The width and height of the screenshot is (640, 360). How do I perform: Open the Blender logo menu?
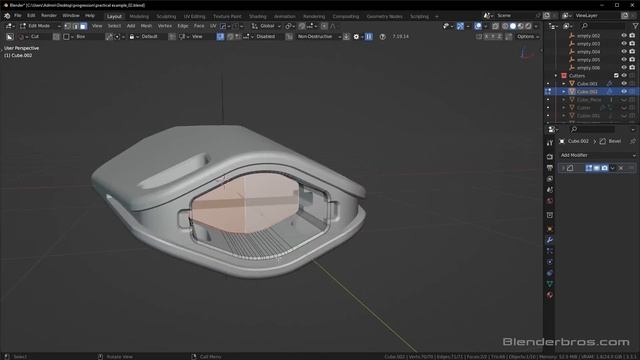pos(7,16)
